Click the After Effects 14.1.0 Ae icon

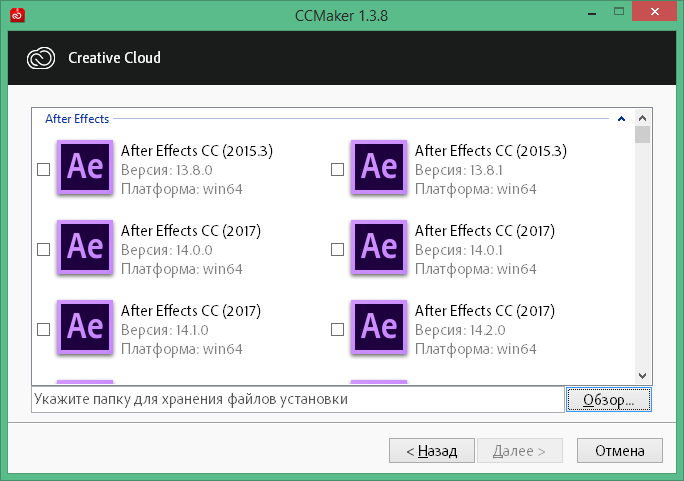pos(85,327)
